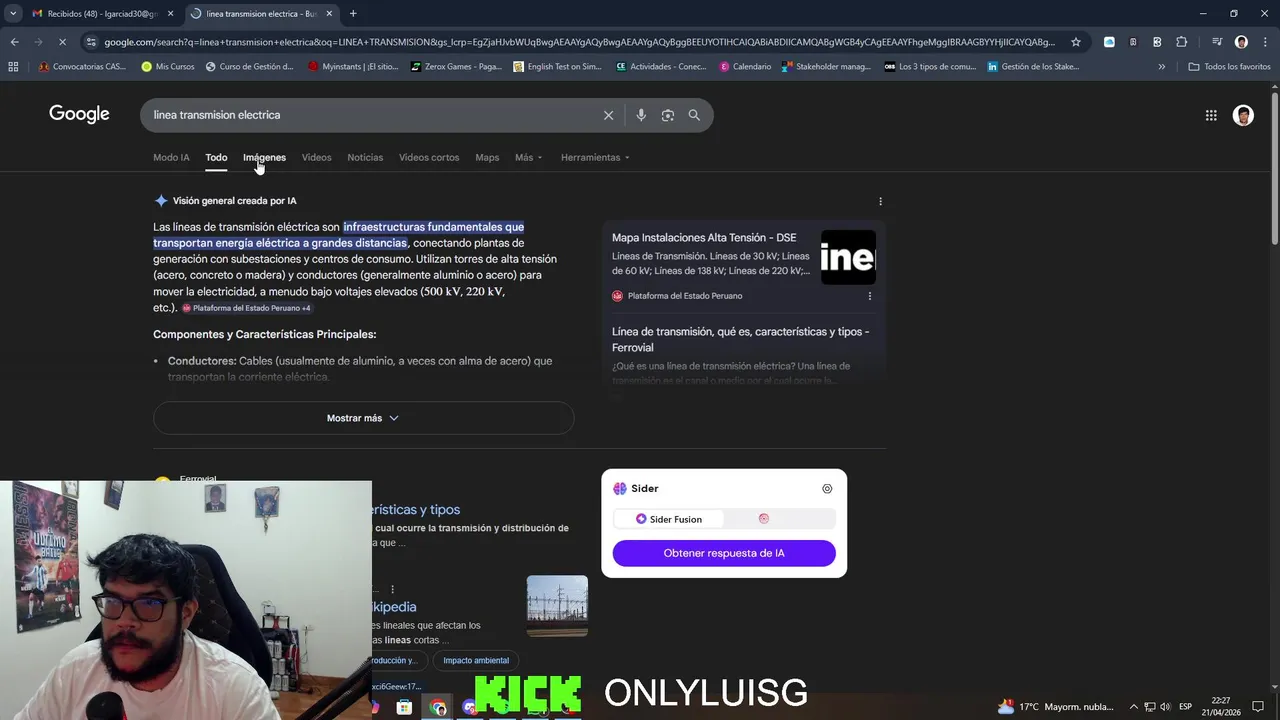Open the taskbar volume icon
Image resolution: width=1280 pixels, height=720 pixels.
tap(1165, 707)
